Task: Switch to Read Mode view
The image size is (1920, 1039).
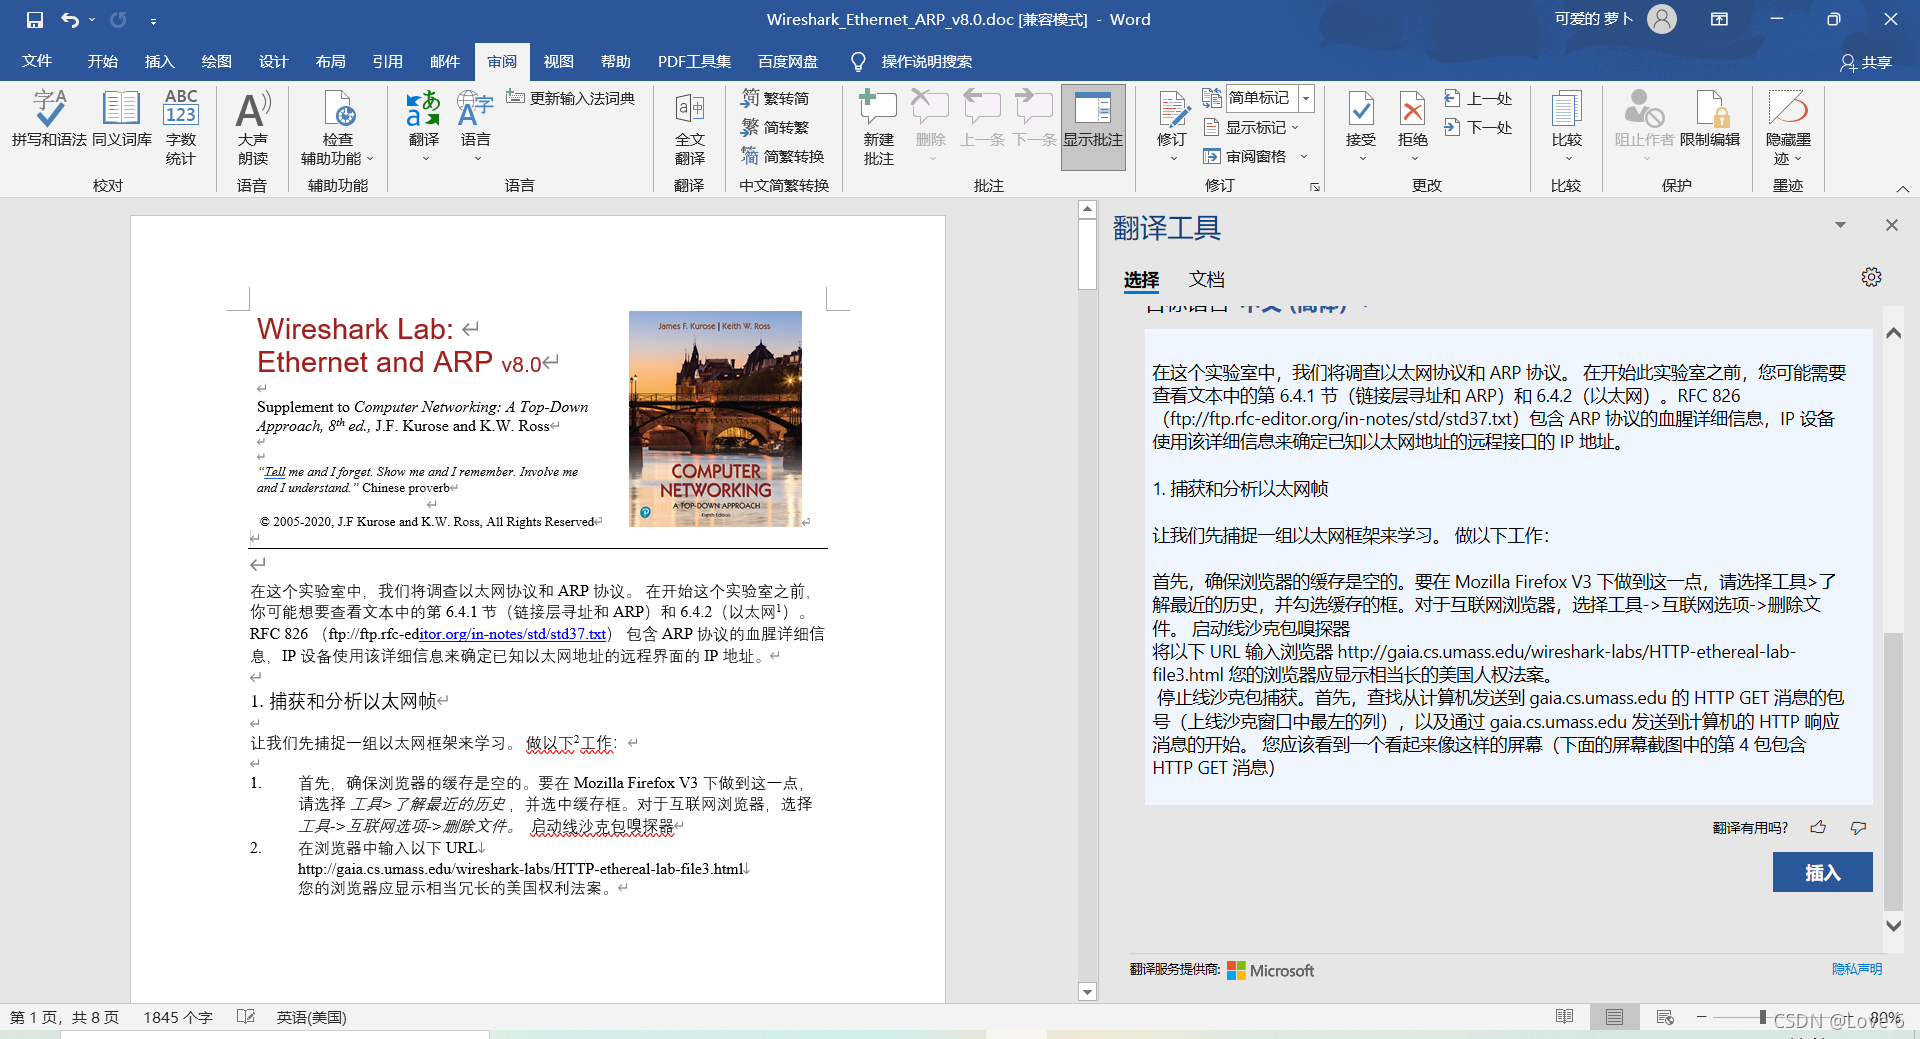Action: tap(1565, 1017)
